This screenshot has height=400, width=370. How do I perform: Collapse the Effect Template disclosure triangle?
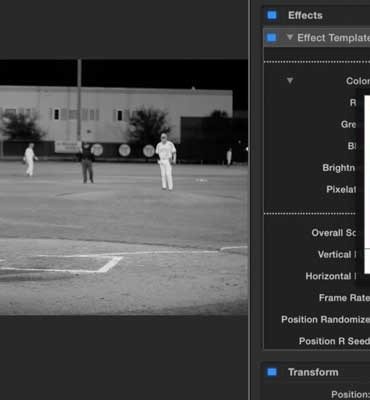click(x=290, y=37)
